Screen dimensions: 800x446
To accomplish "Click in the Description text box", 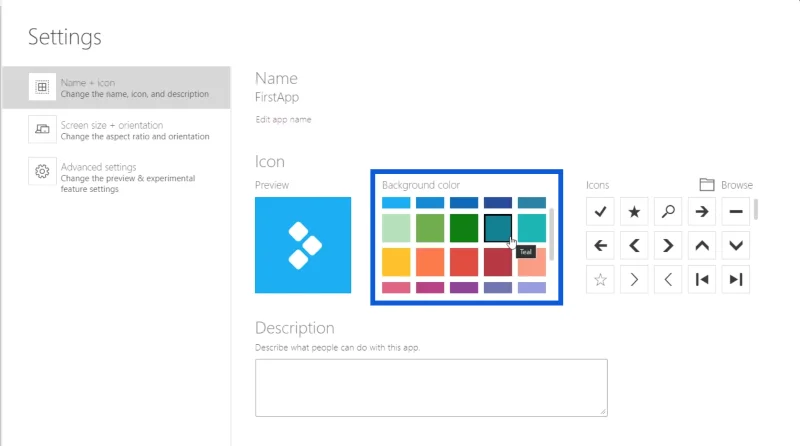I will click(x=431, y=388).
